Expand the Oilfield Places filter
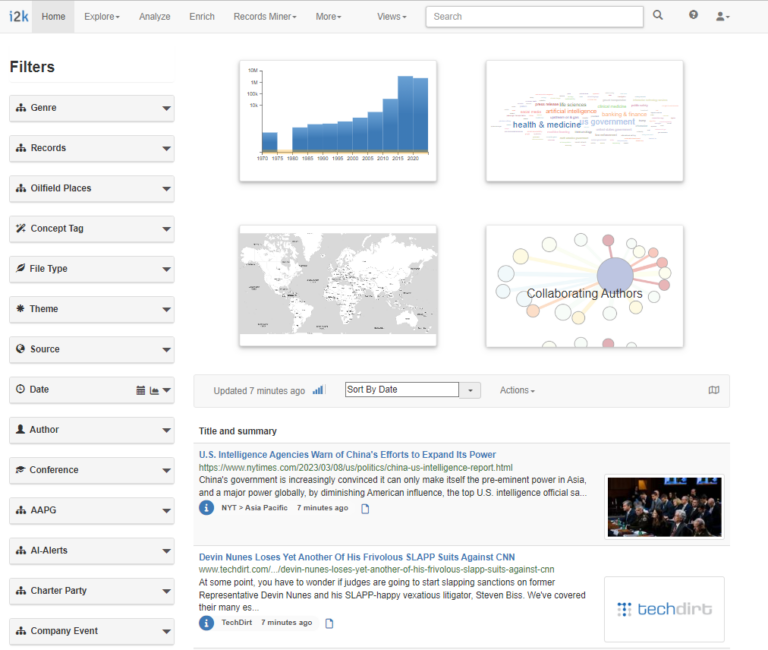 (x=91, y=188)
